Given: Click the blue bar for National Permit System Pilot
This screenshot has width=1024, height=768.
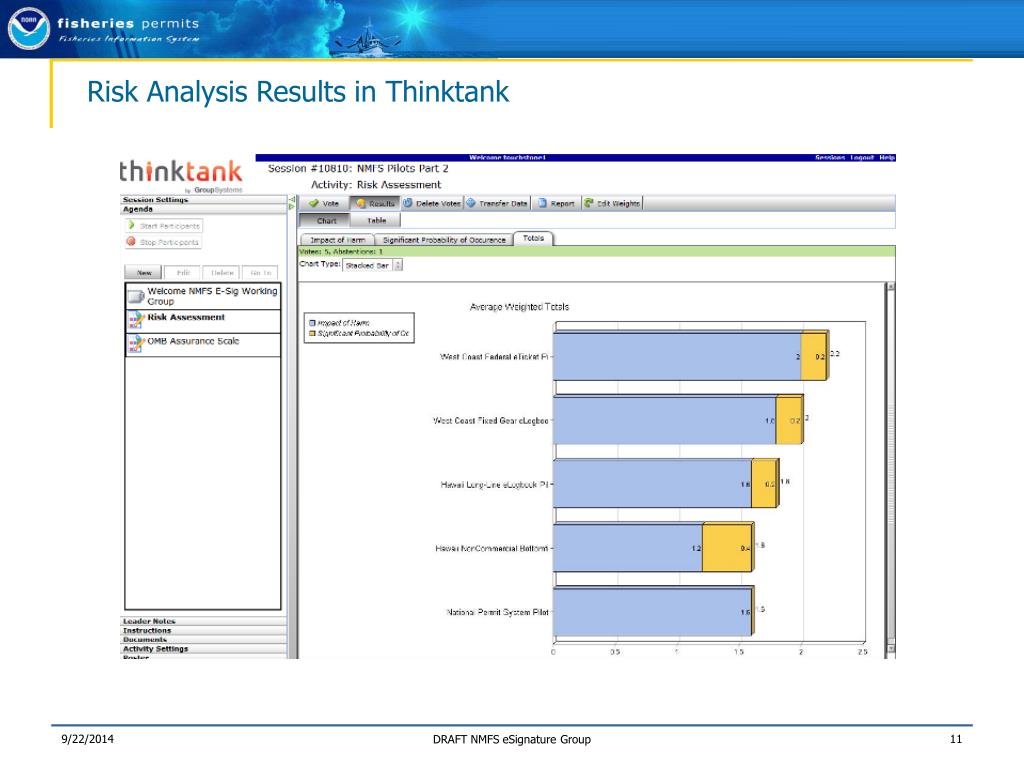Looking at the screenshot, I should (x=652, y=612).
